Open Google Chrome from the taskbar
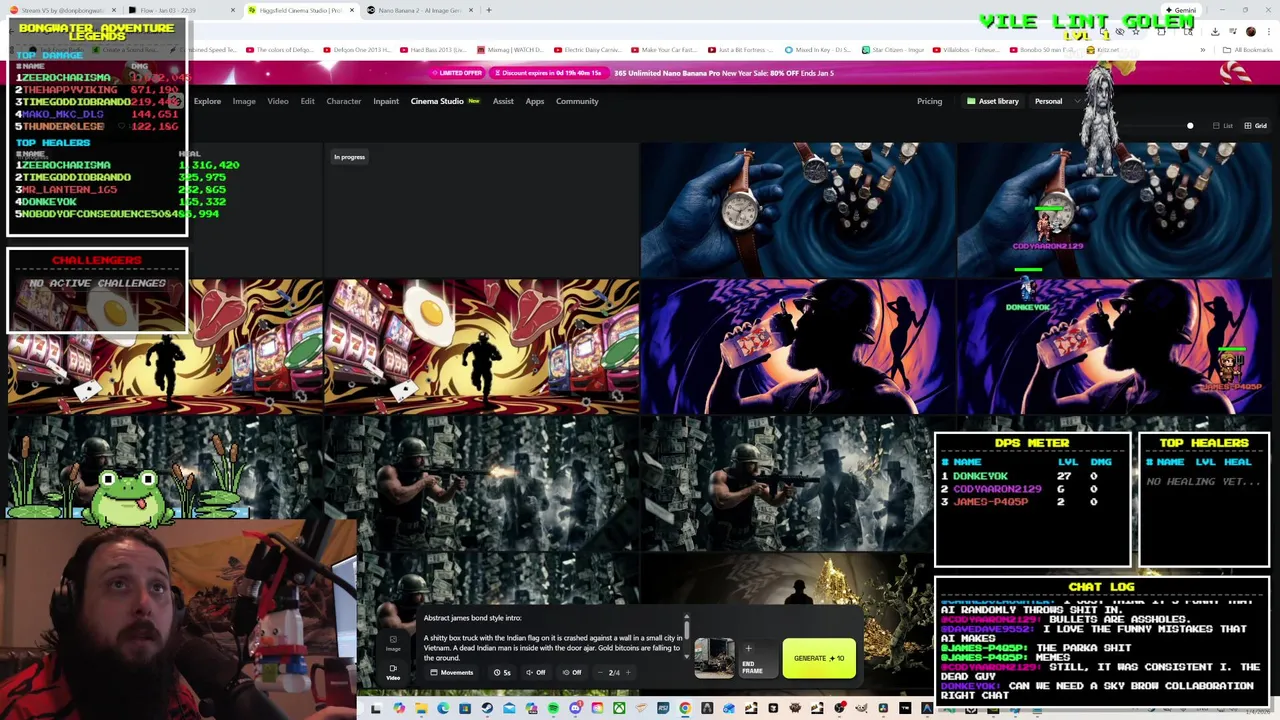The height and width of the screenshot is (720, 1280). click(685, 708)
